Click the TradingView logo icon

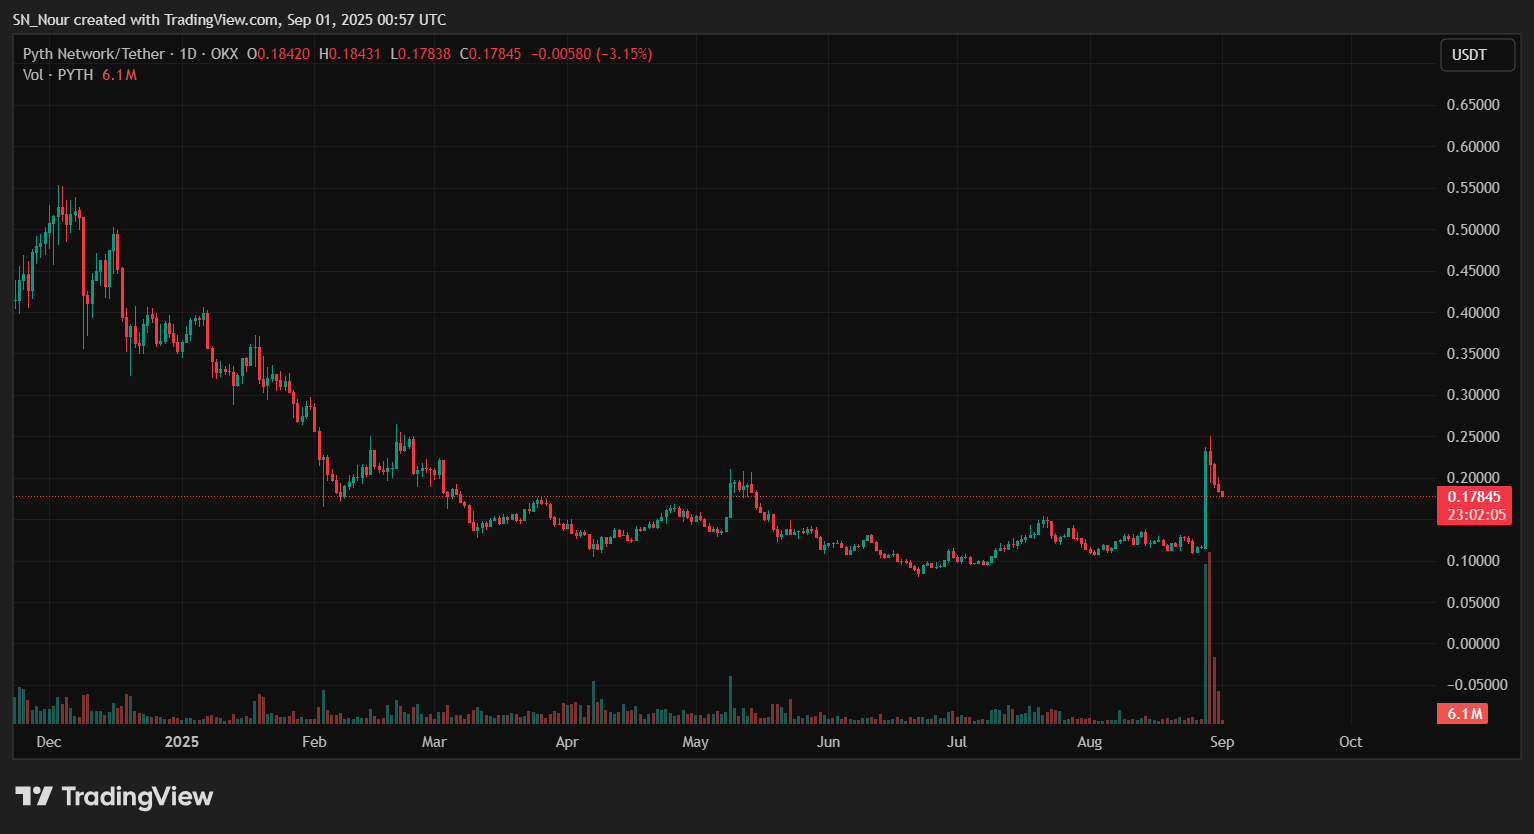(x=34, y=796)
